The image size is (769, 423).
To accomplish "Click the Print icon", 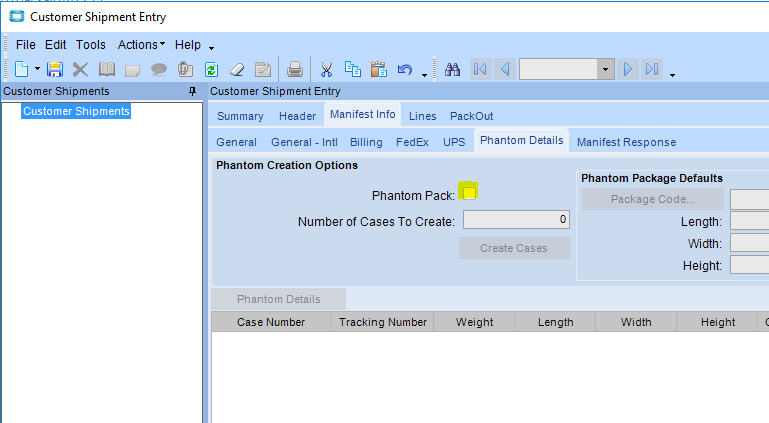I will click(294, 69).
